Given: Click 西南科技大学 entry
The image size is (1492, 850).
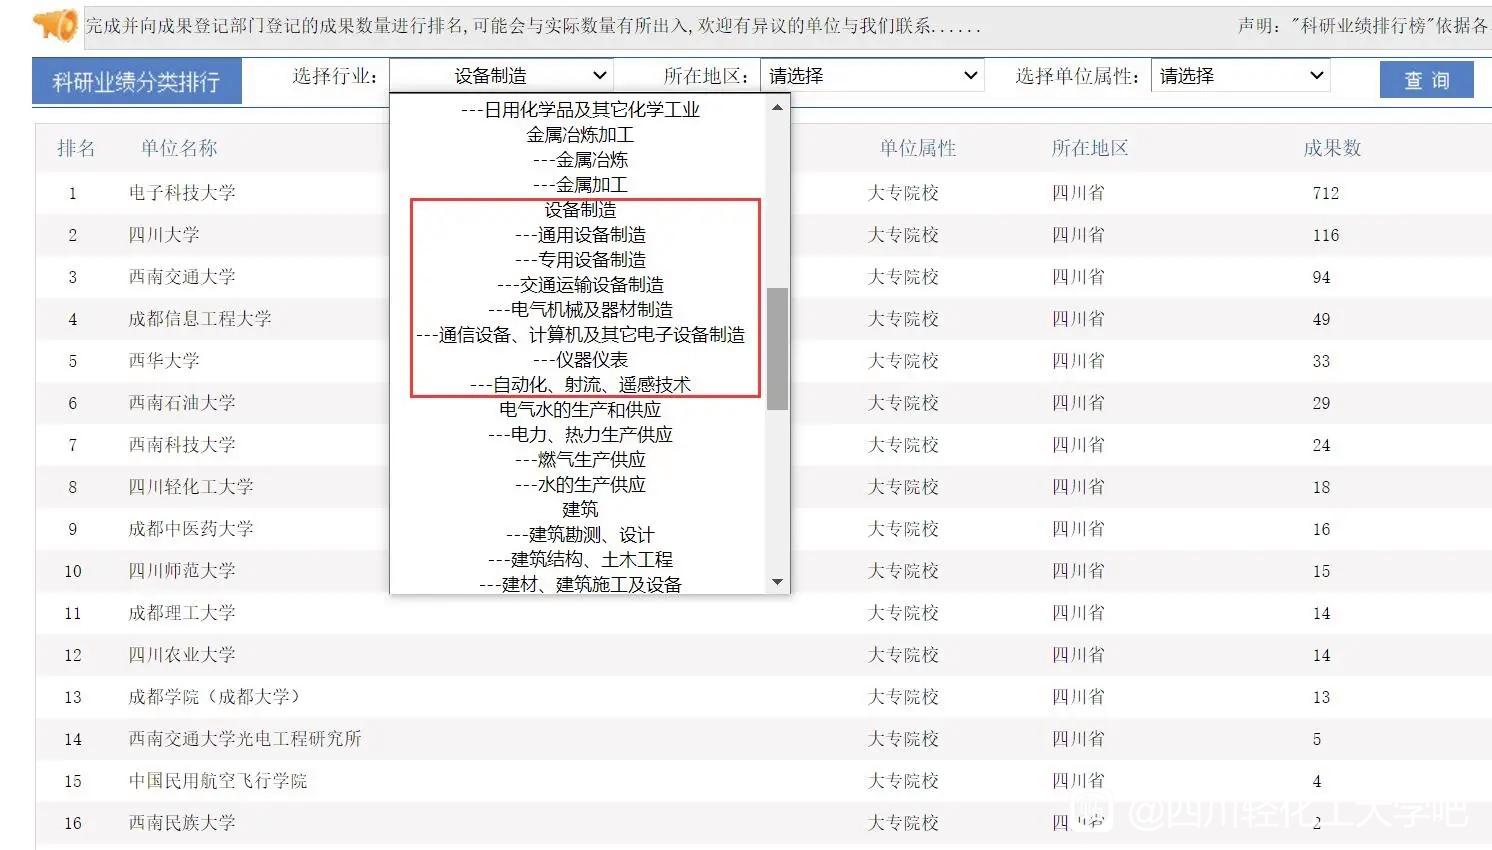Looking at the screenshot, I should click(x=182, y=445).
